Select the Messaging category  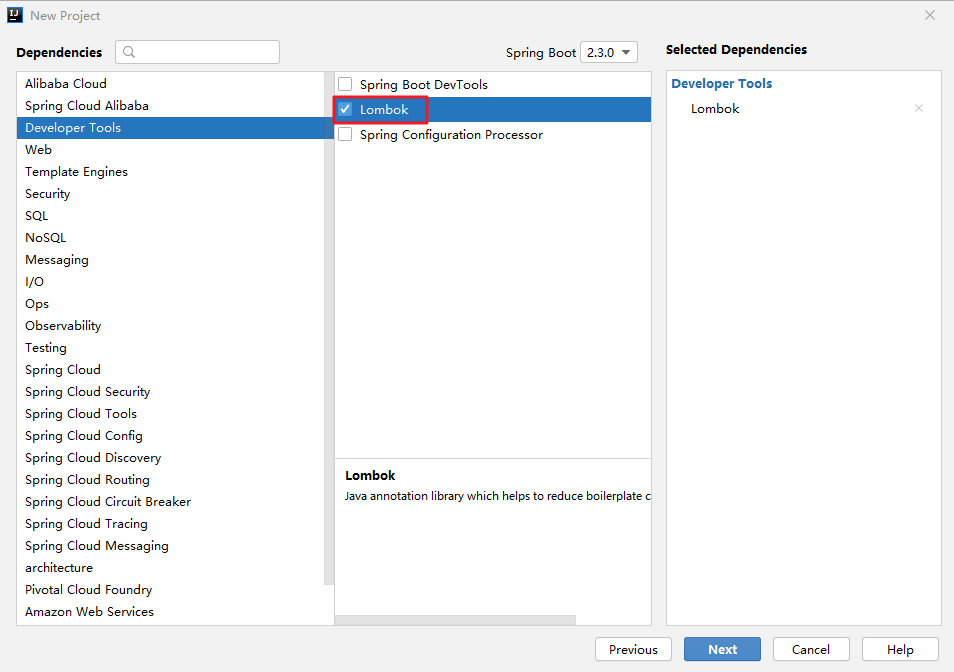171,260
